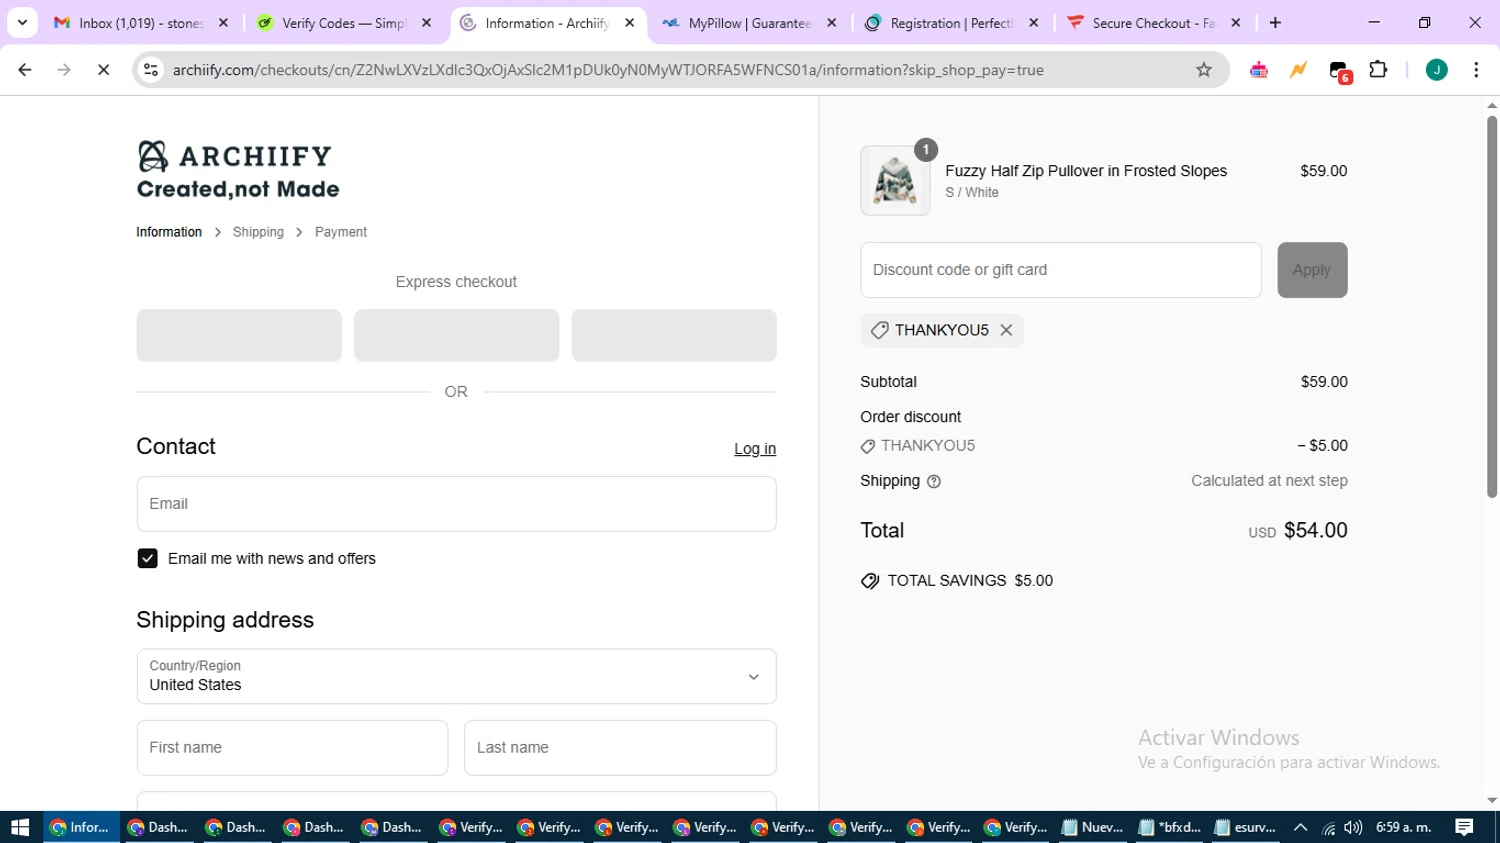Click the Fuzzy Half Zip Pullover thumbnail
The height and width of the screenshot is (843, 1500).
[895, 181]
